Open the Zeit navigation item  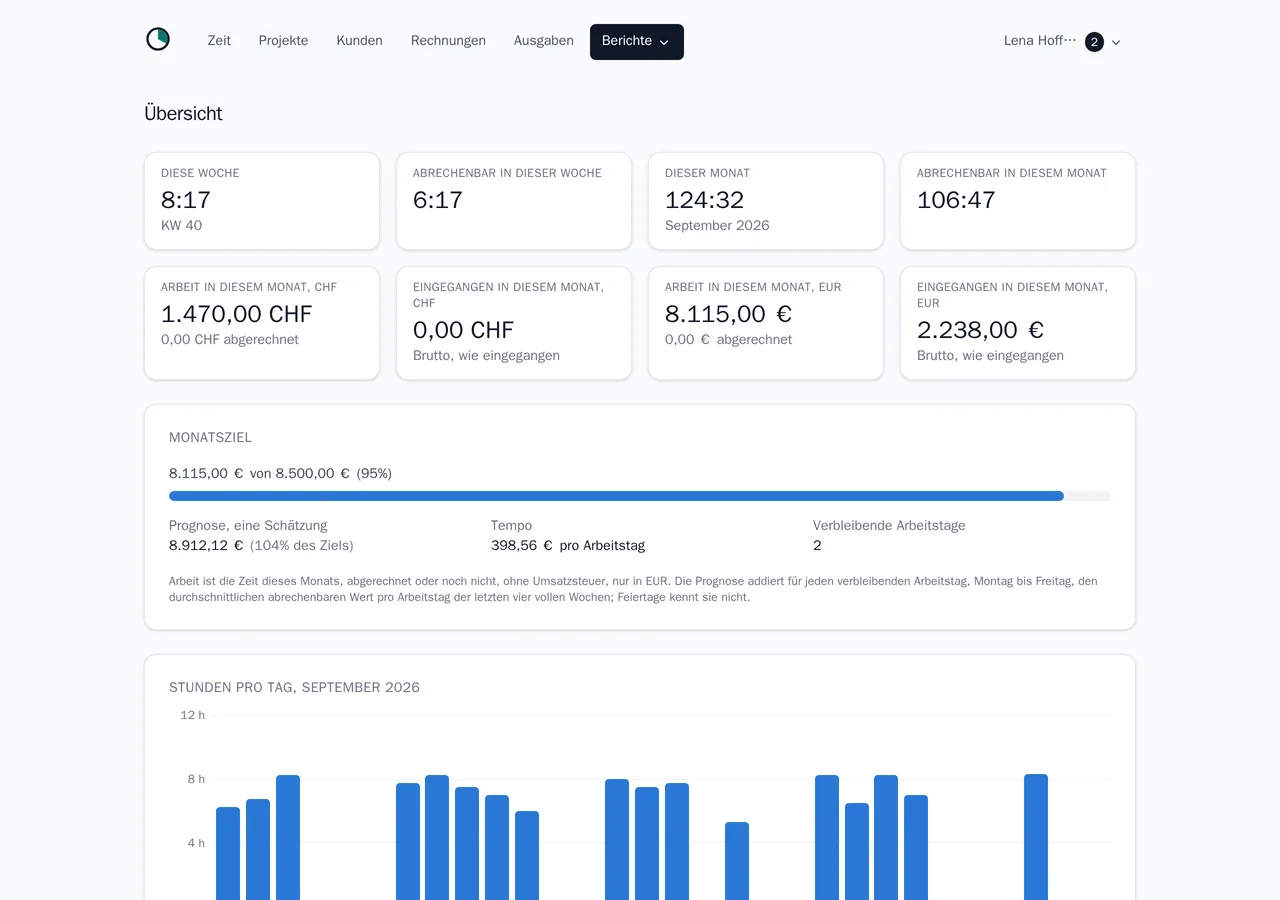tap(219, 41)
